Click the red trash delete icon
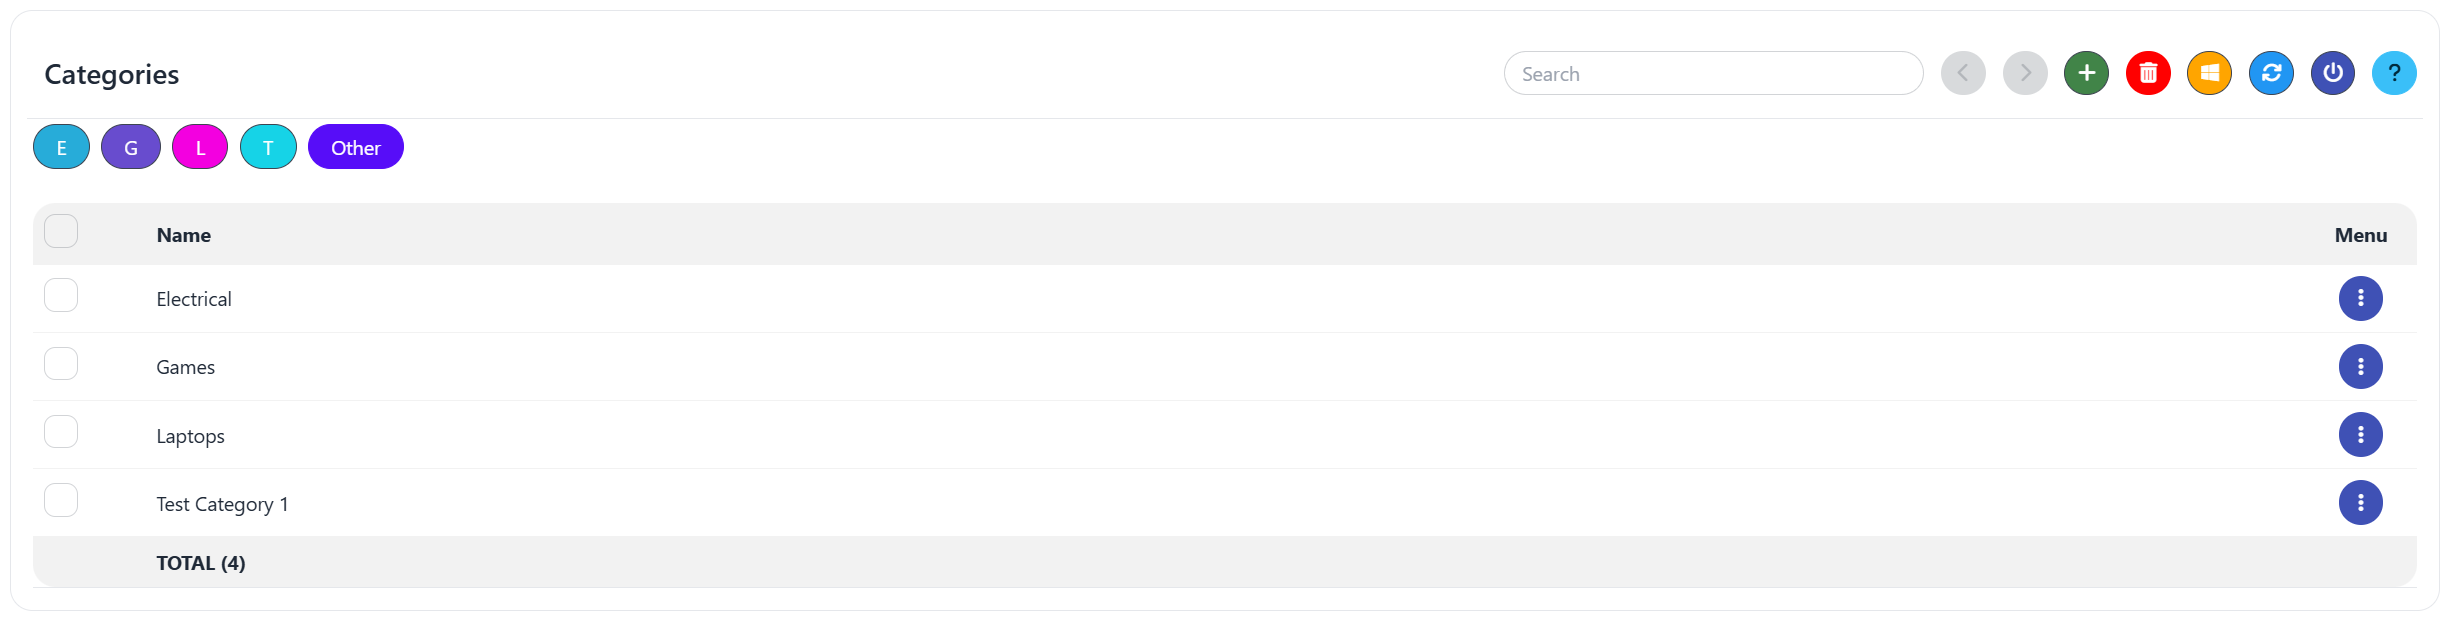2458x627 pixels. click(x=2148, y=73)
